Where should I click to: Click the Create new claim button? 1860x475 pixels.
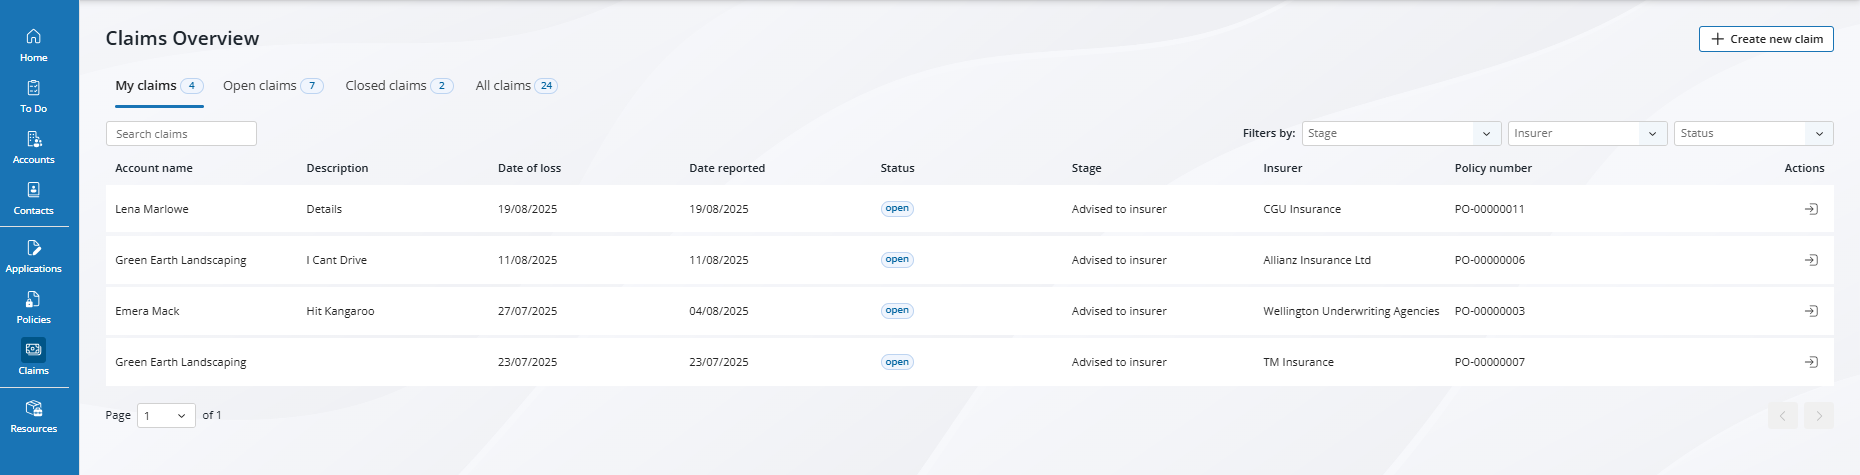(x=1765, y=39)
